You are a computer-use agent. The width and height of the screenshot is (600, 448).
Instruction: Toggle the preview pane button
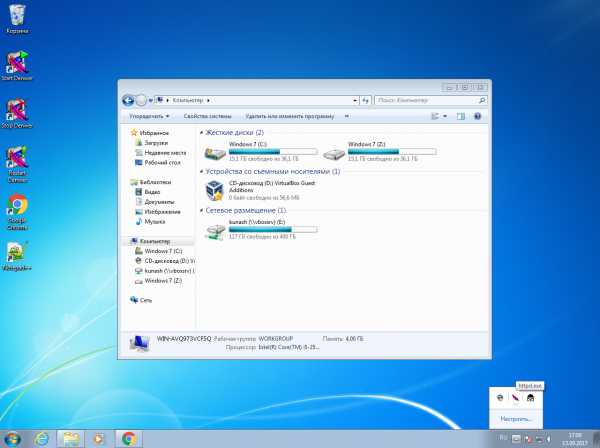(x=461, y=116)
